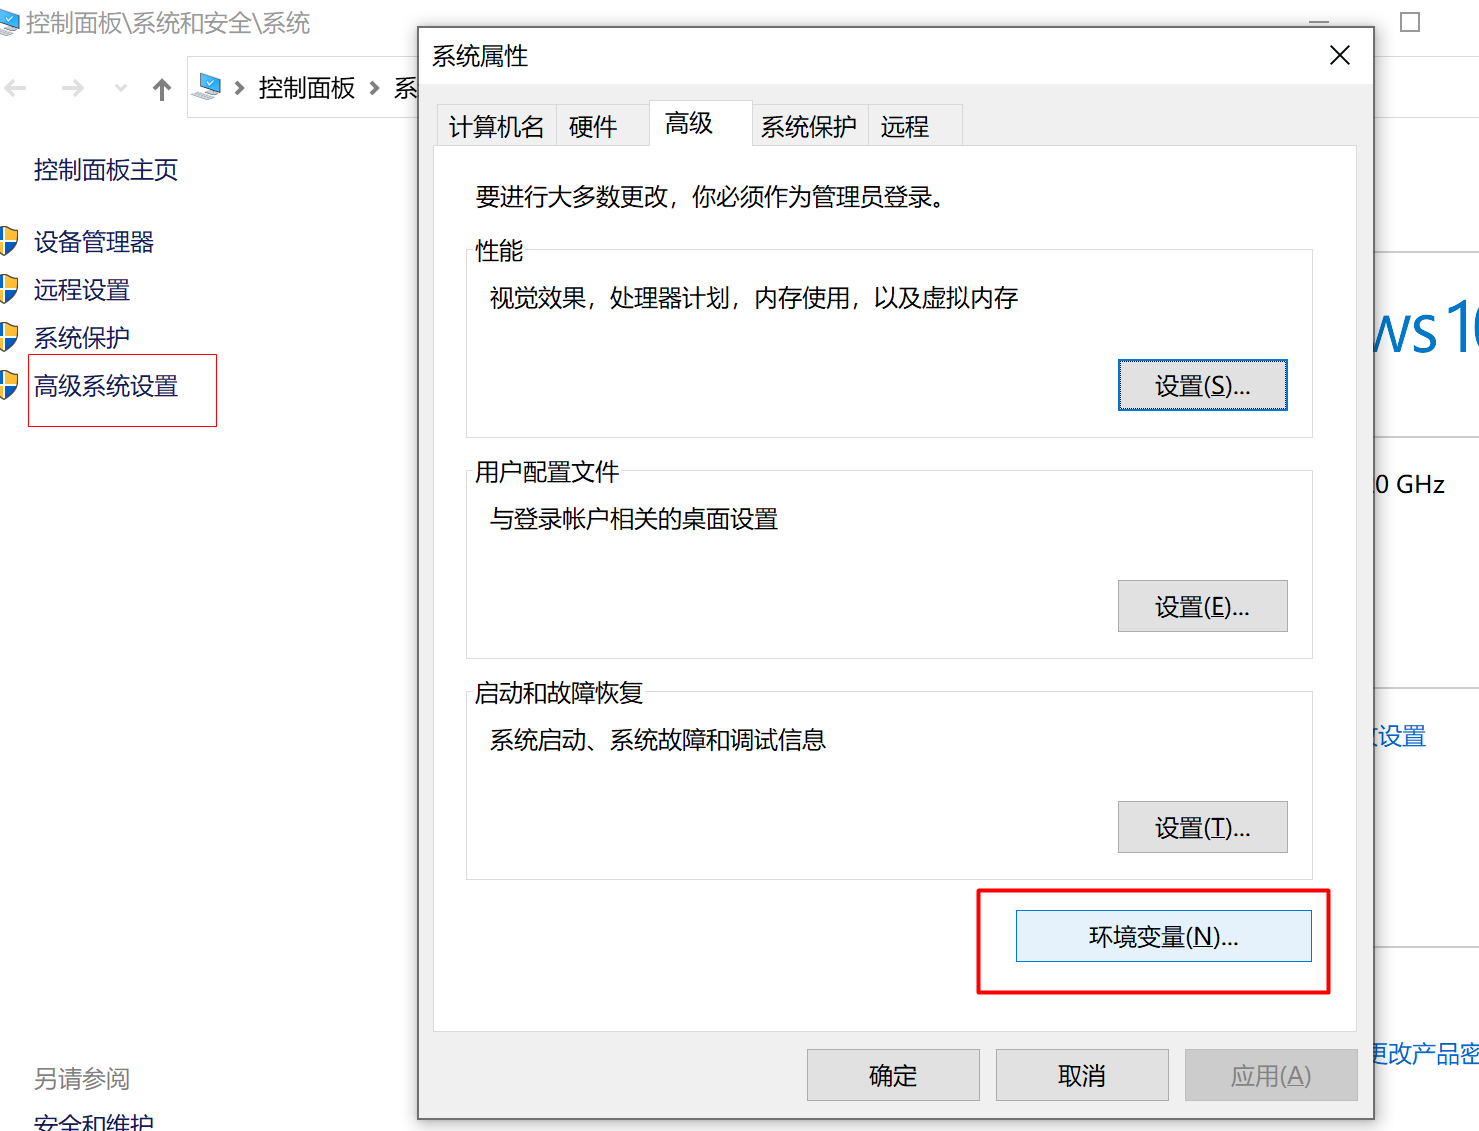Switch to the 计算机名 tab
Screen dimensions: 1479x1131
[496, 127]
